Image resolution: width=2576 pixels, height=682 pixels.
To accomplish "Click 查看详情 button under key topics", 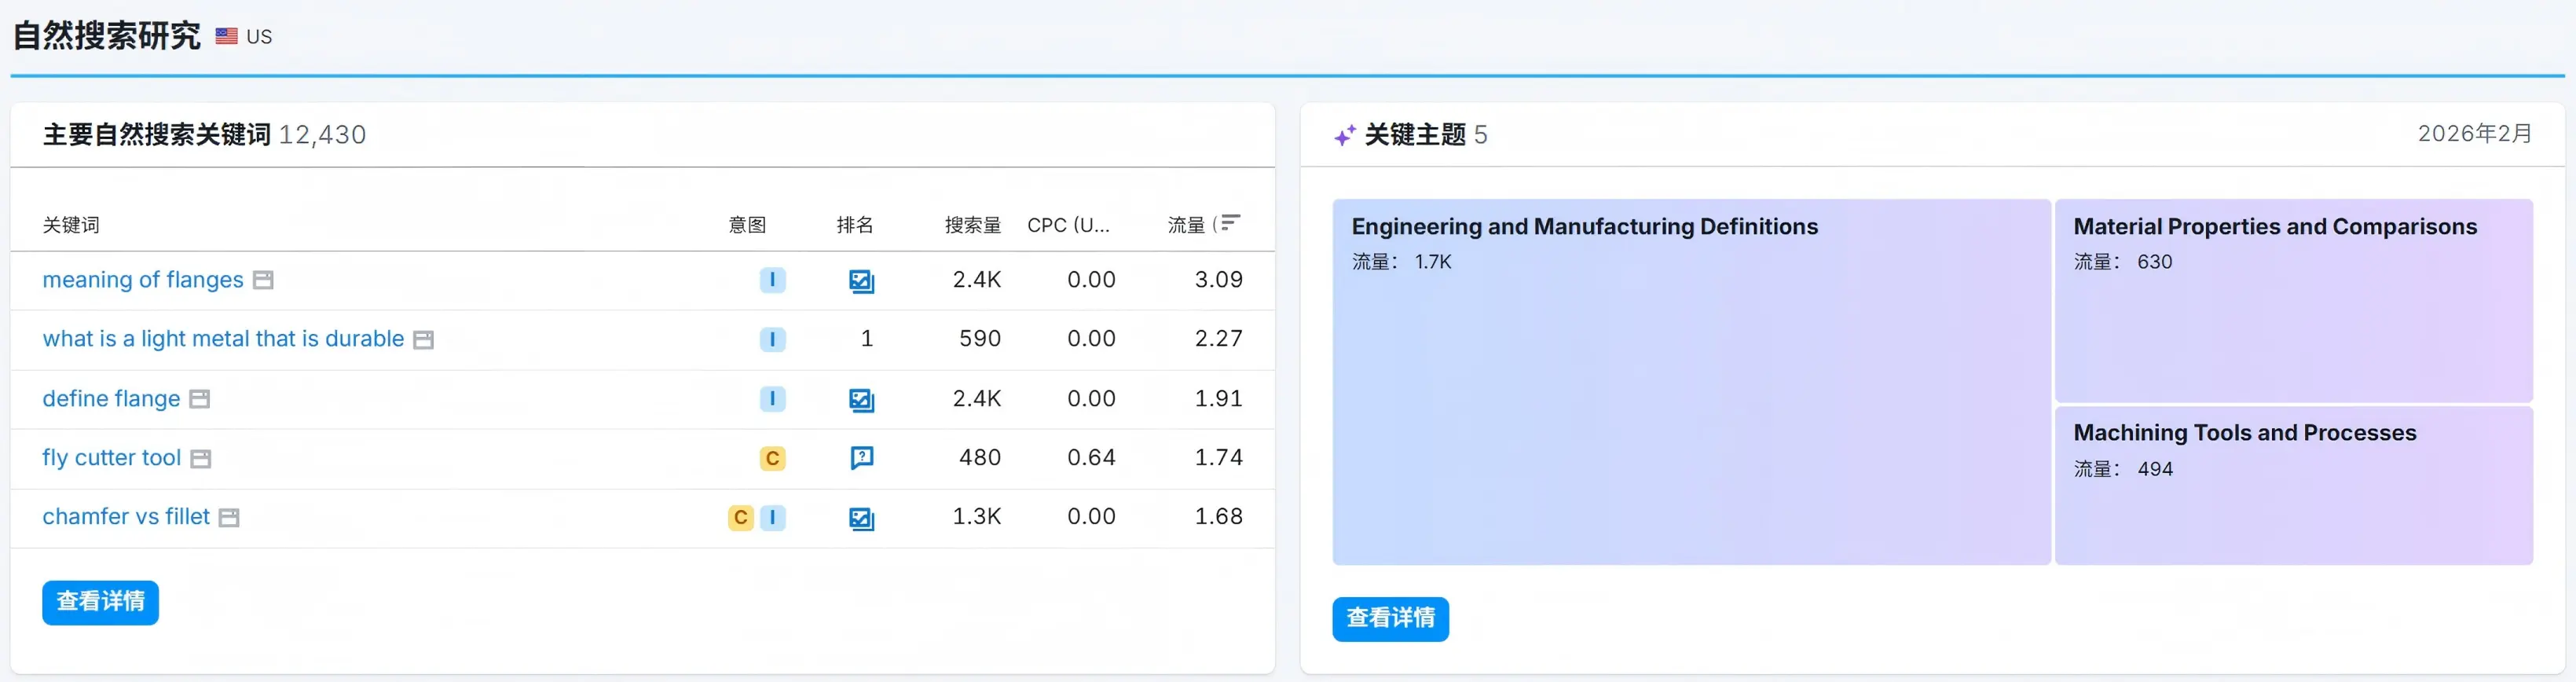I will coord(1390,619).
